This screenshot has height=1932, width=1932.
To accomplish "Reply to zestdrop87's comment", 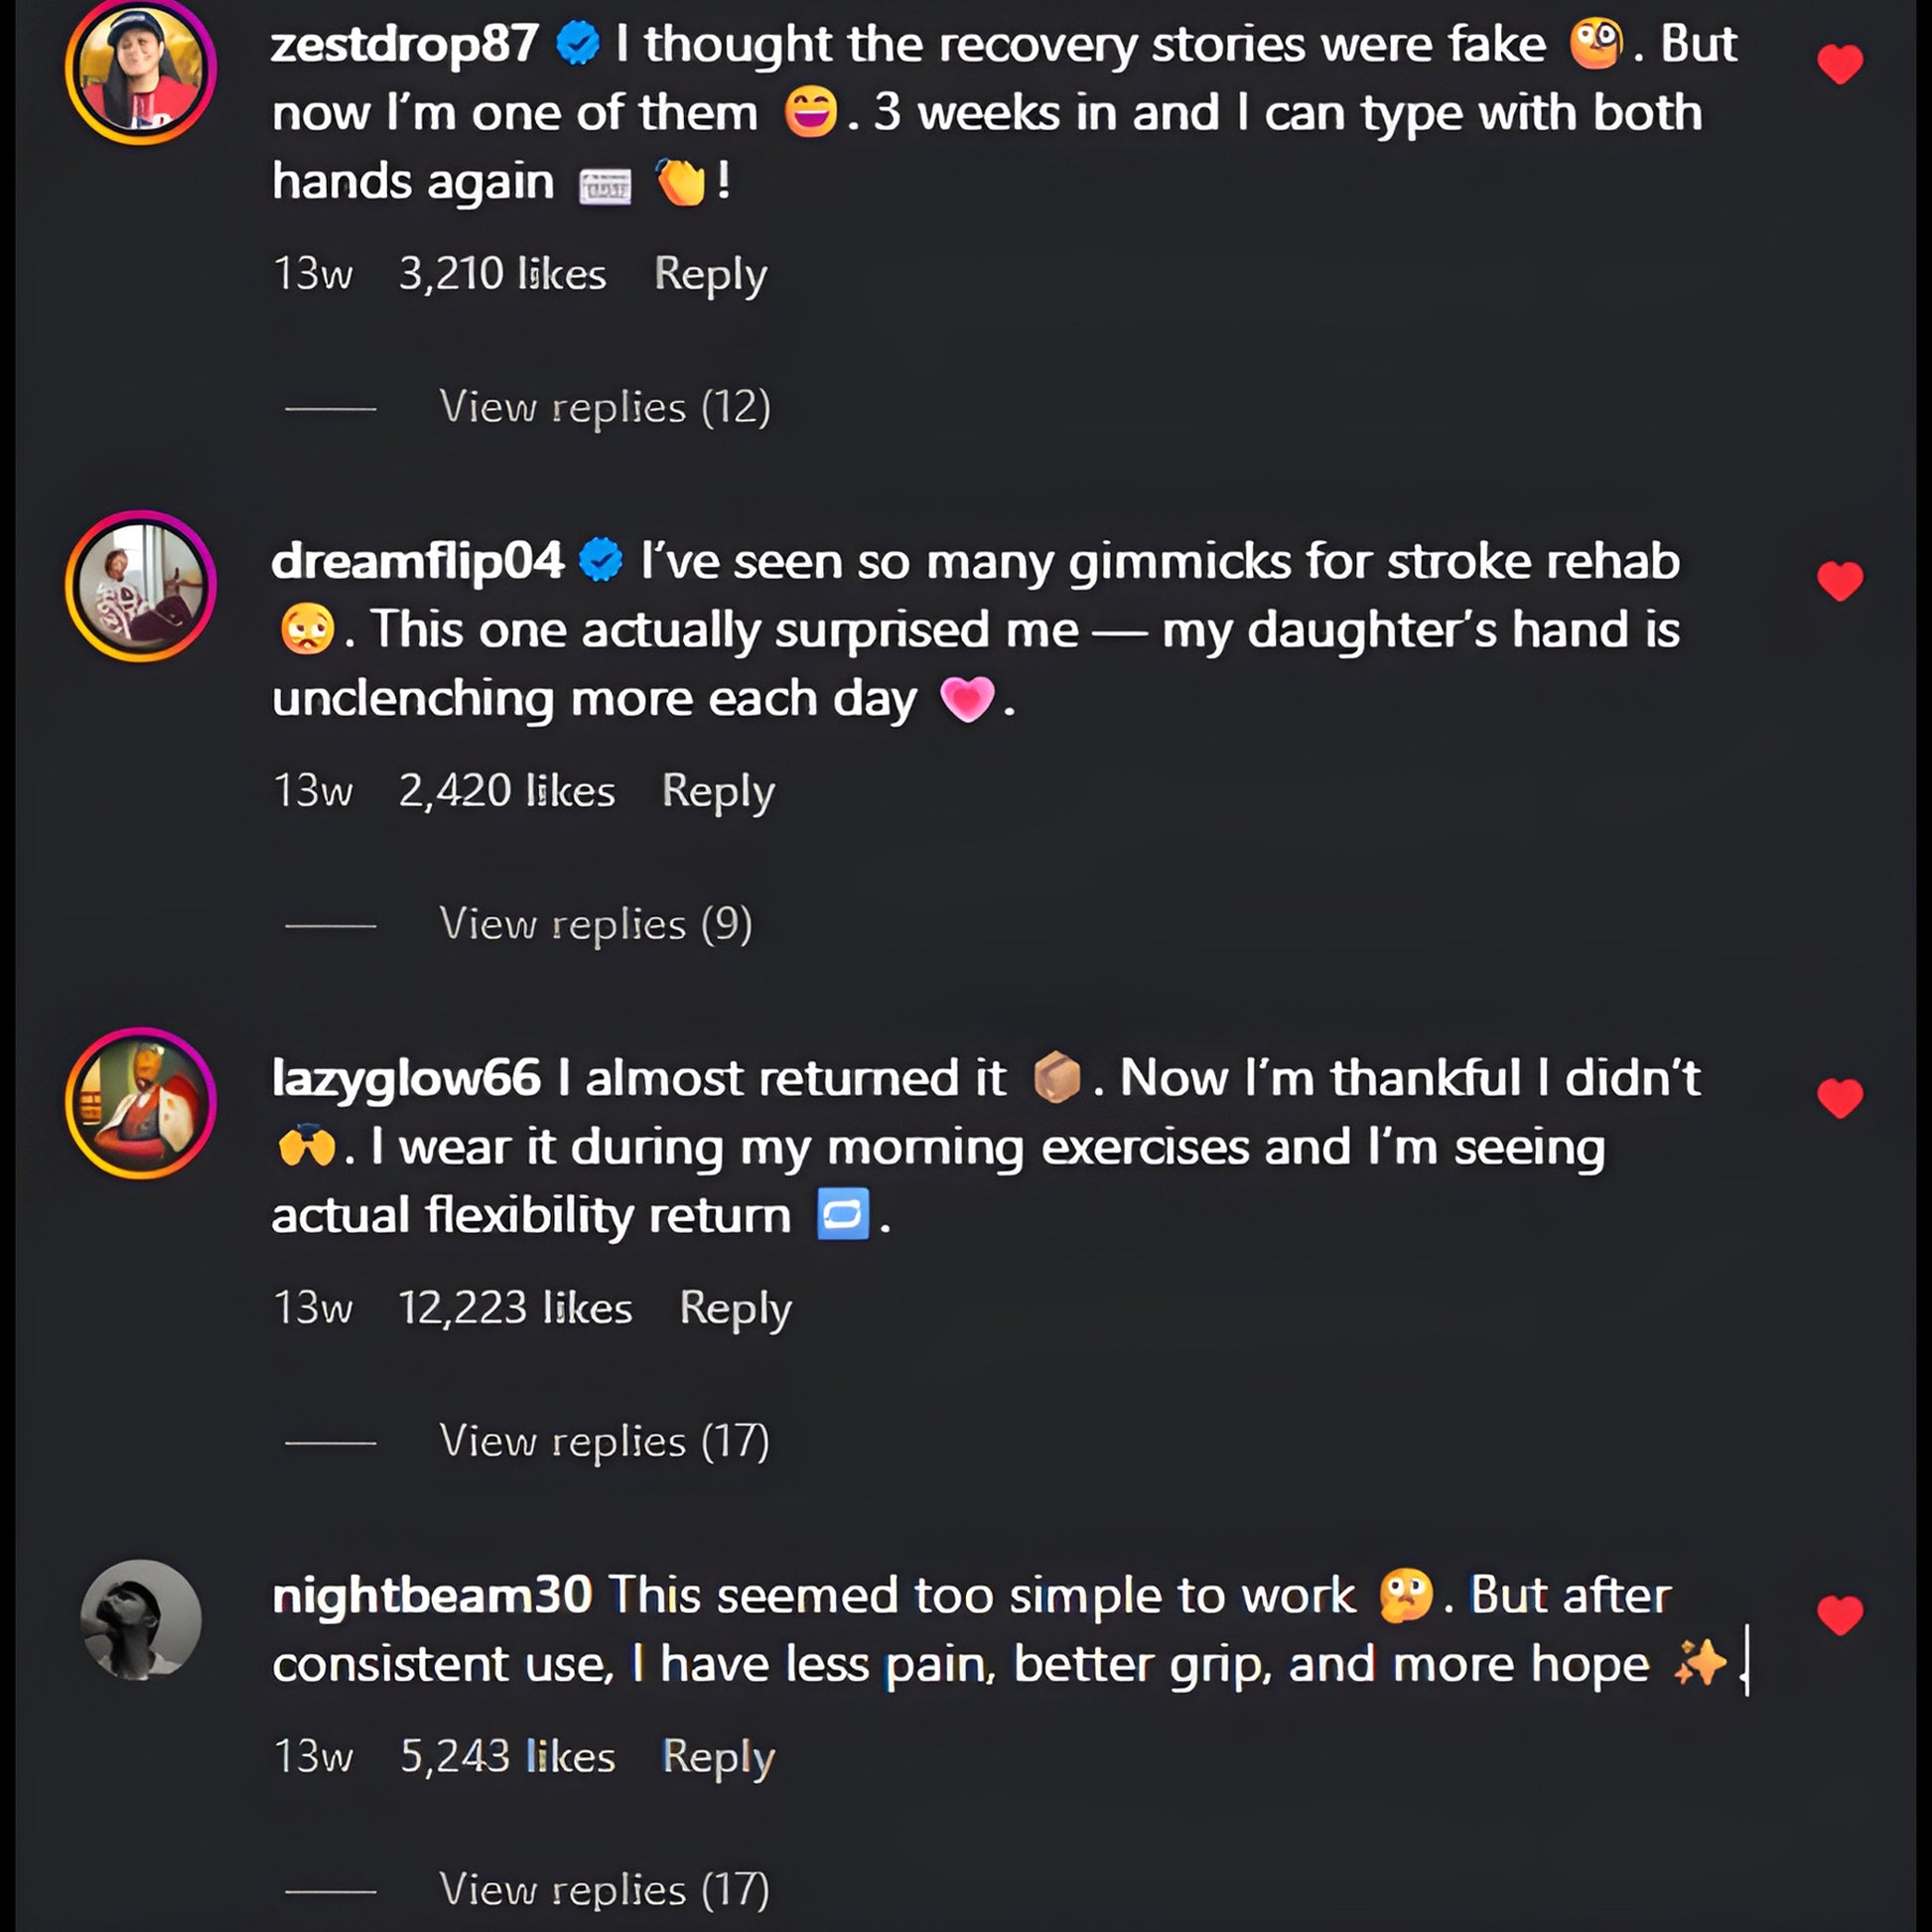I will (x=710, y=274).
